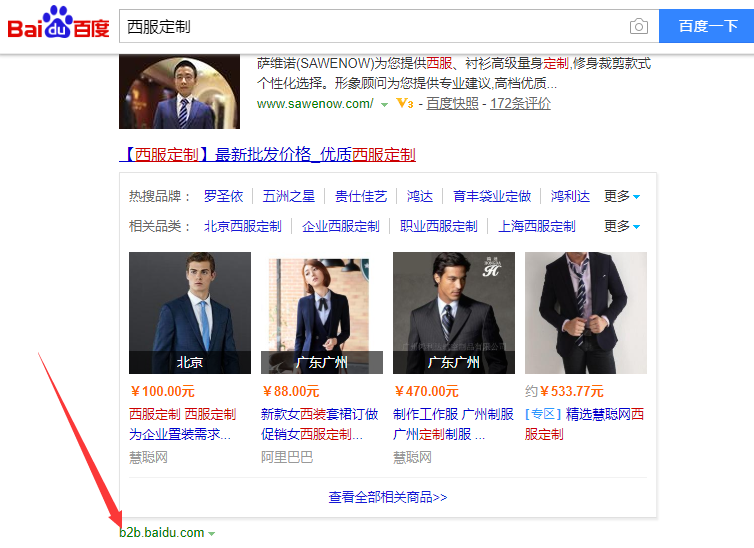Expand dropdown arrow next to www.sawenow.com
The height and width of the screenshot is (548, 754).
pyautogui.click(x=384, y=104)
